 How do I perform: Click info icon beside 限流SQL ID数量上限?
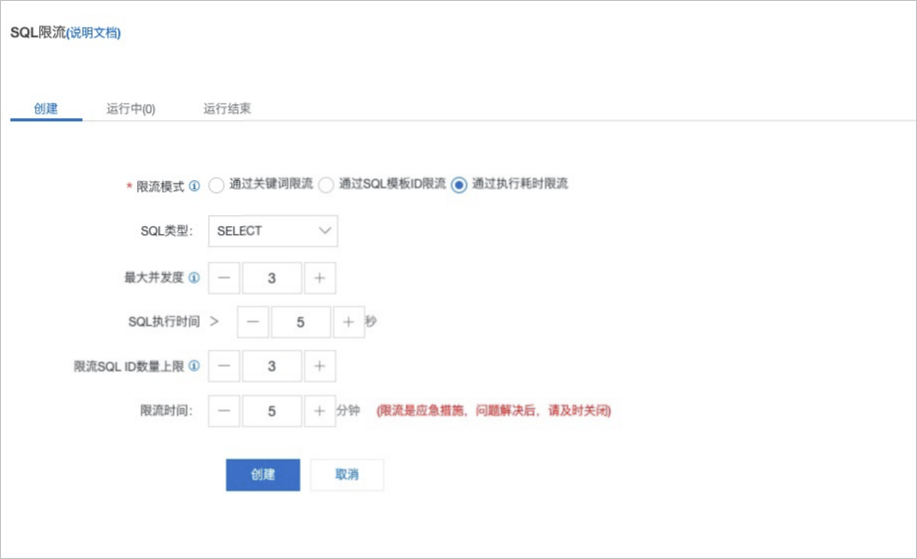[194, 365]
